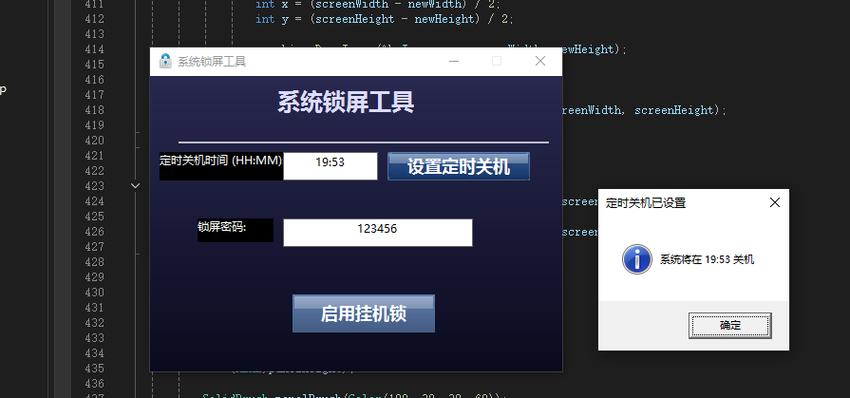Click 'screenHeight' text on line 418

coord(674,110)
